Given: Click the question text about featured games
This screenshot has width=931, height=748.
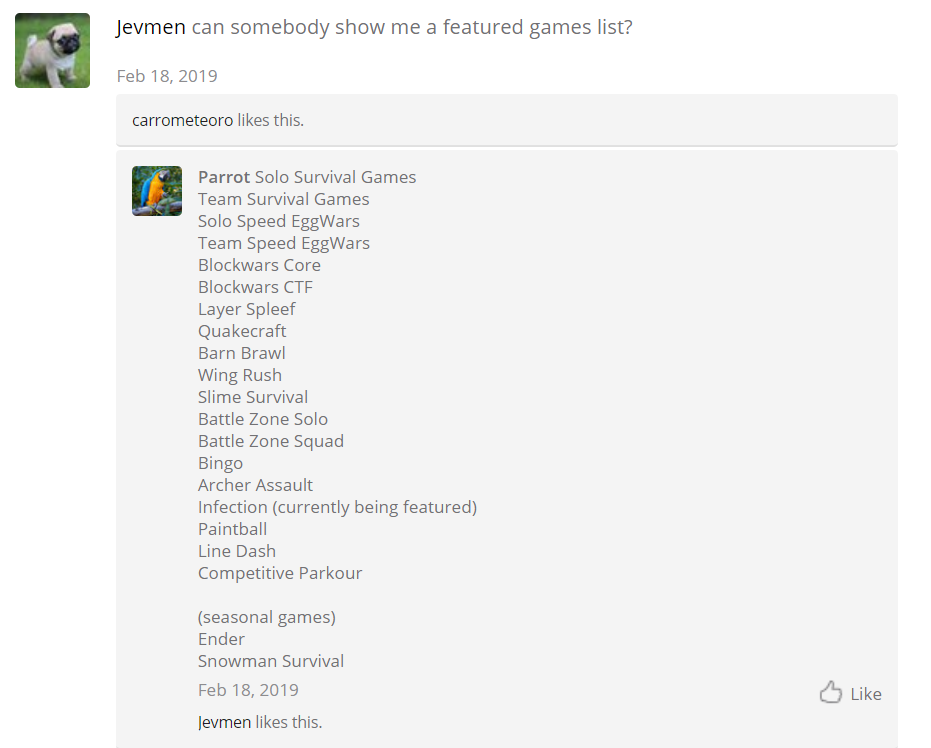Looking at the screenshot, I should click(412, 27).
